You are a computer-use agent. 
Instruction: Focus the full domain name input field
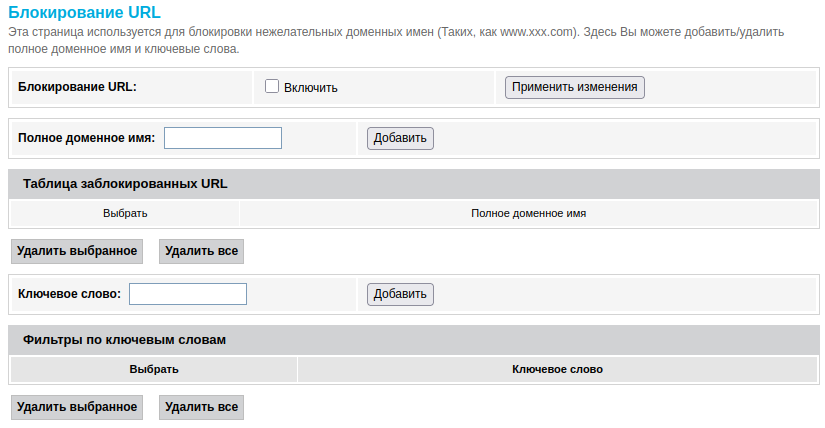click(223, 138)
